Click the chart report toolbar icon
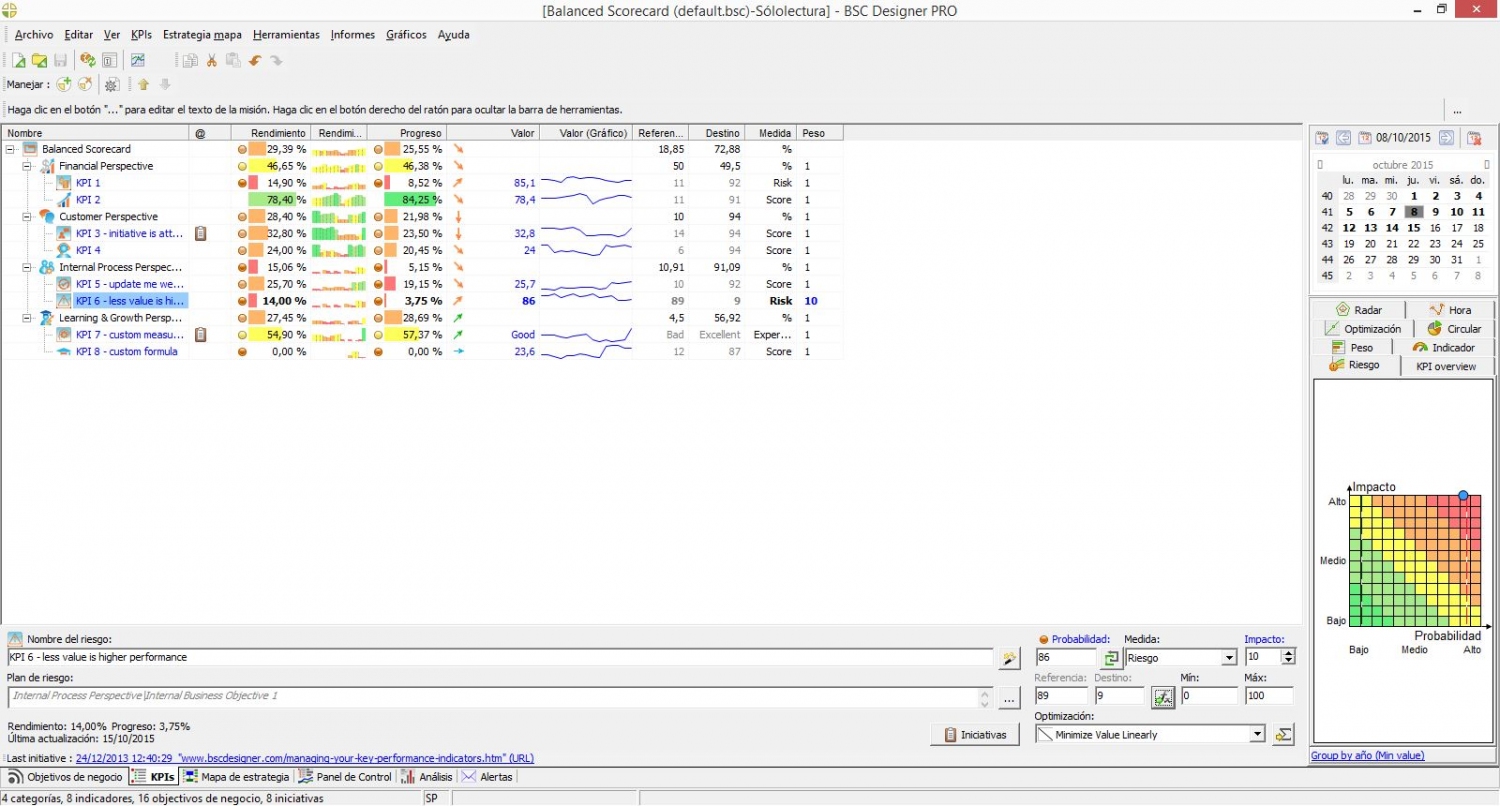 pyautogui.click(x=138, y=61)
